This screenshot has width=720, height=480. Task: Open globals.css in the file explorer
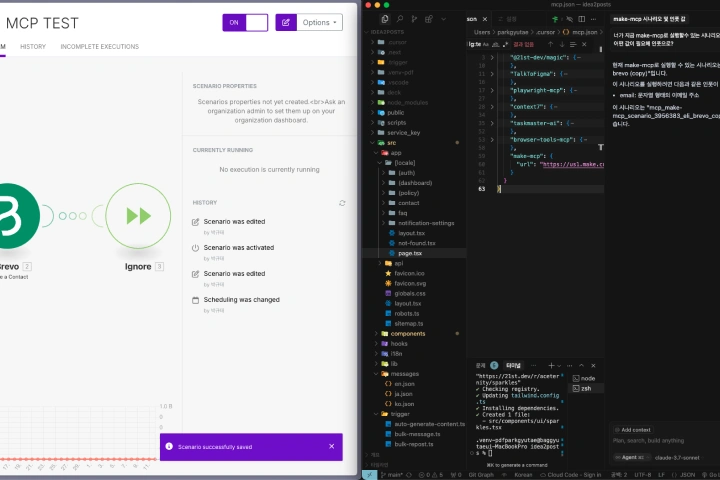410,294
